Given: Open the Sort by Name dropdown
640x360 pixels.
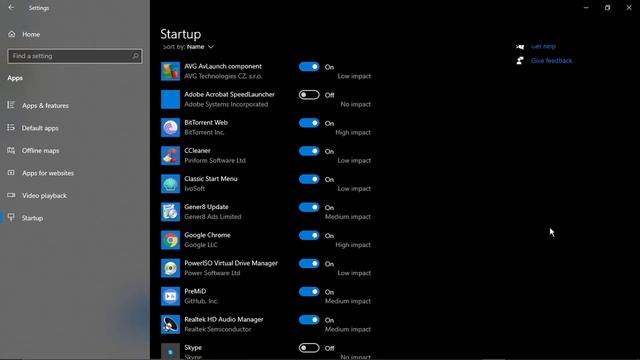Looking at the screenshot, I should coord(188,47).
